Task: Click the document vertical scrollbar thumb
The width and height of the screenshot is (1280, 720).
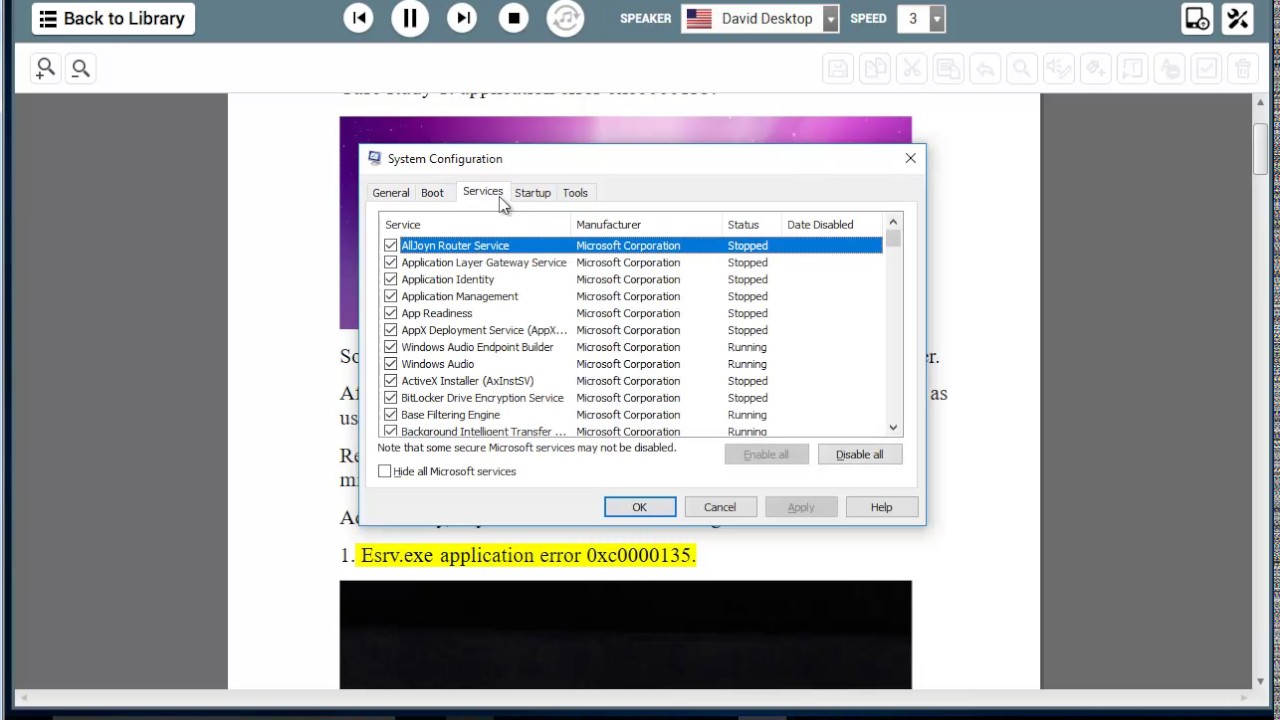Action: tap(1262, 148)
